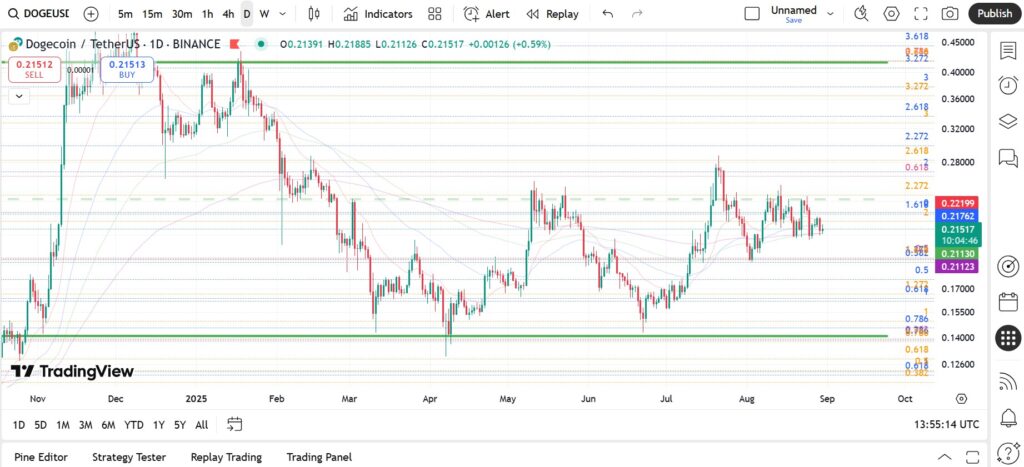Open the Alert creation dialog
The image size is (1024, 467).
click(487, 14)
